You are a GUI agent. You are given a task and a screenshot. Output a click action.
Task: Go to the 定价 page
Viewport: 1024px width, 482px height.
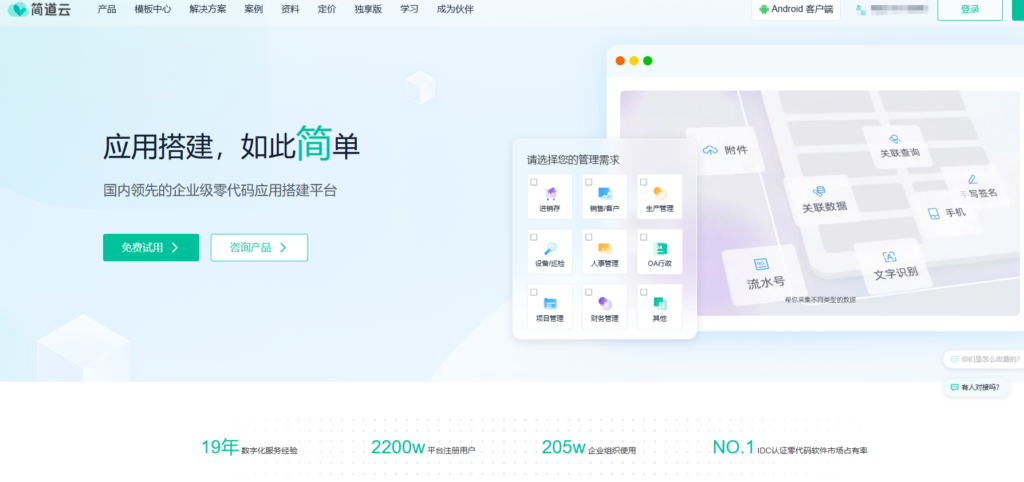point(327,9)
